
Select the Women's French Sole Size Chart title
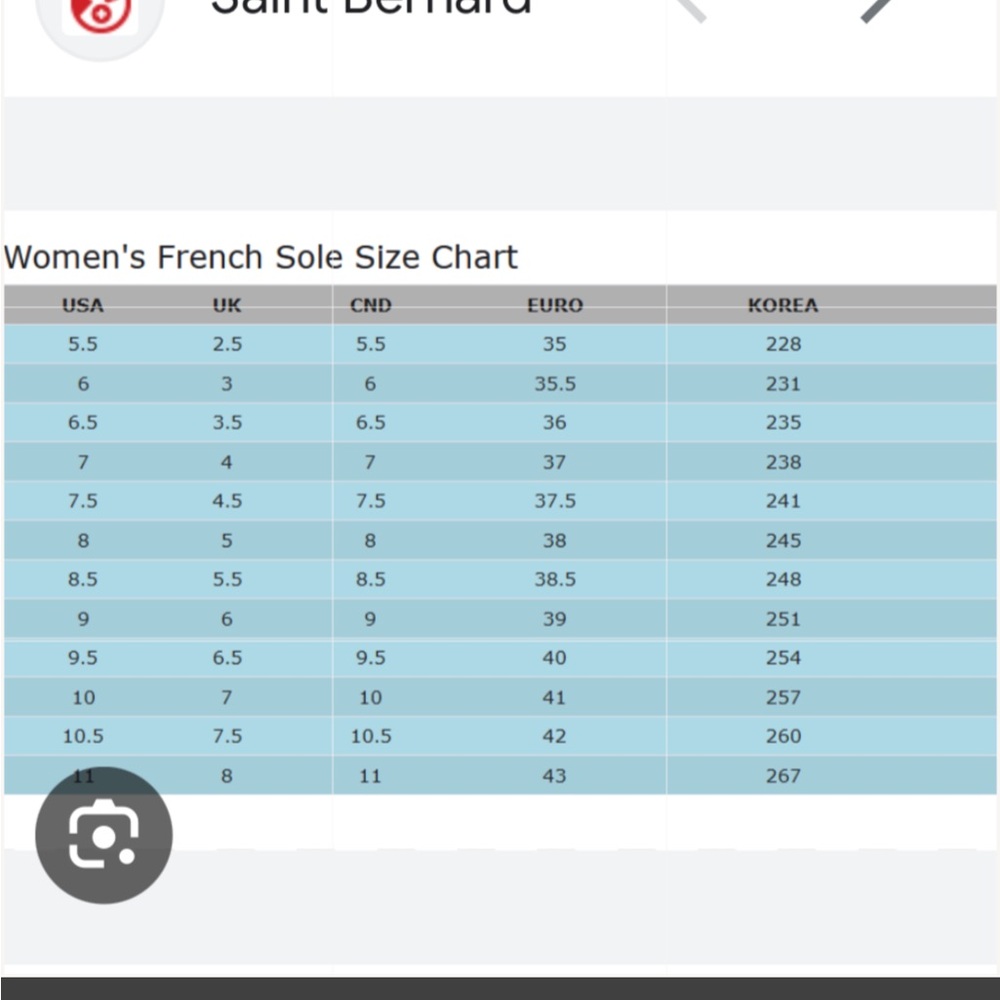click(x=260, y=257)
